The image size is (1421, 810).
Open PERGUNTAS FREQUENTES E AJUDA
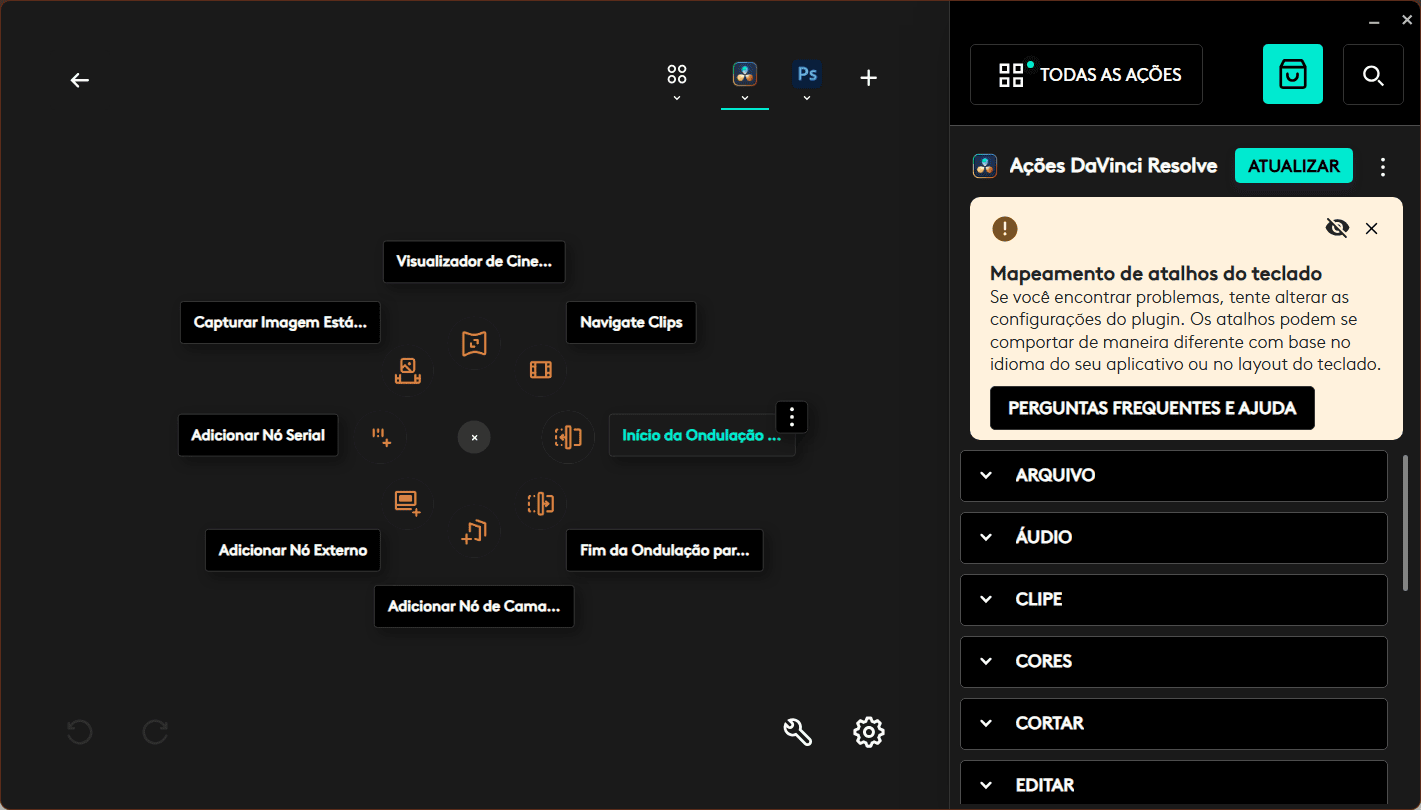tap(1152, 408)
